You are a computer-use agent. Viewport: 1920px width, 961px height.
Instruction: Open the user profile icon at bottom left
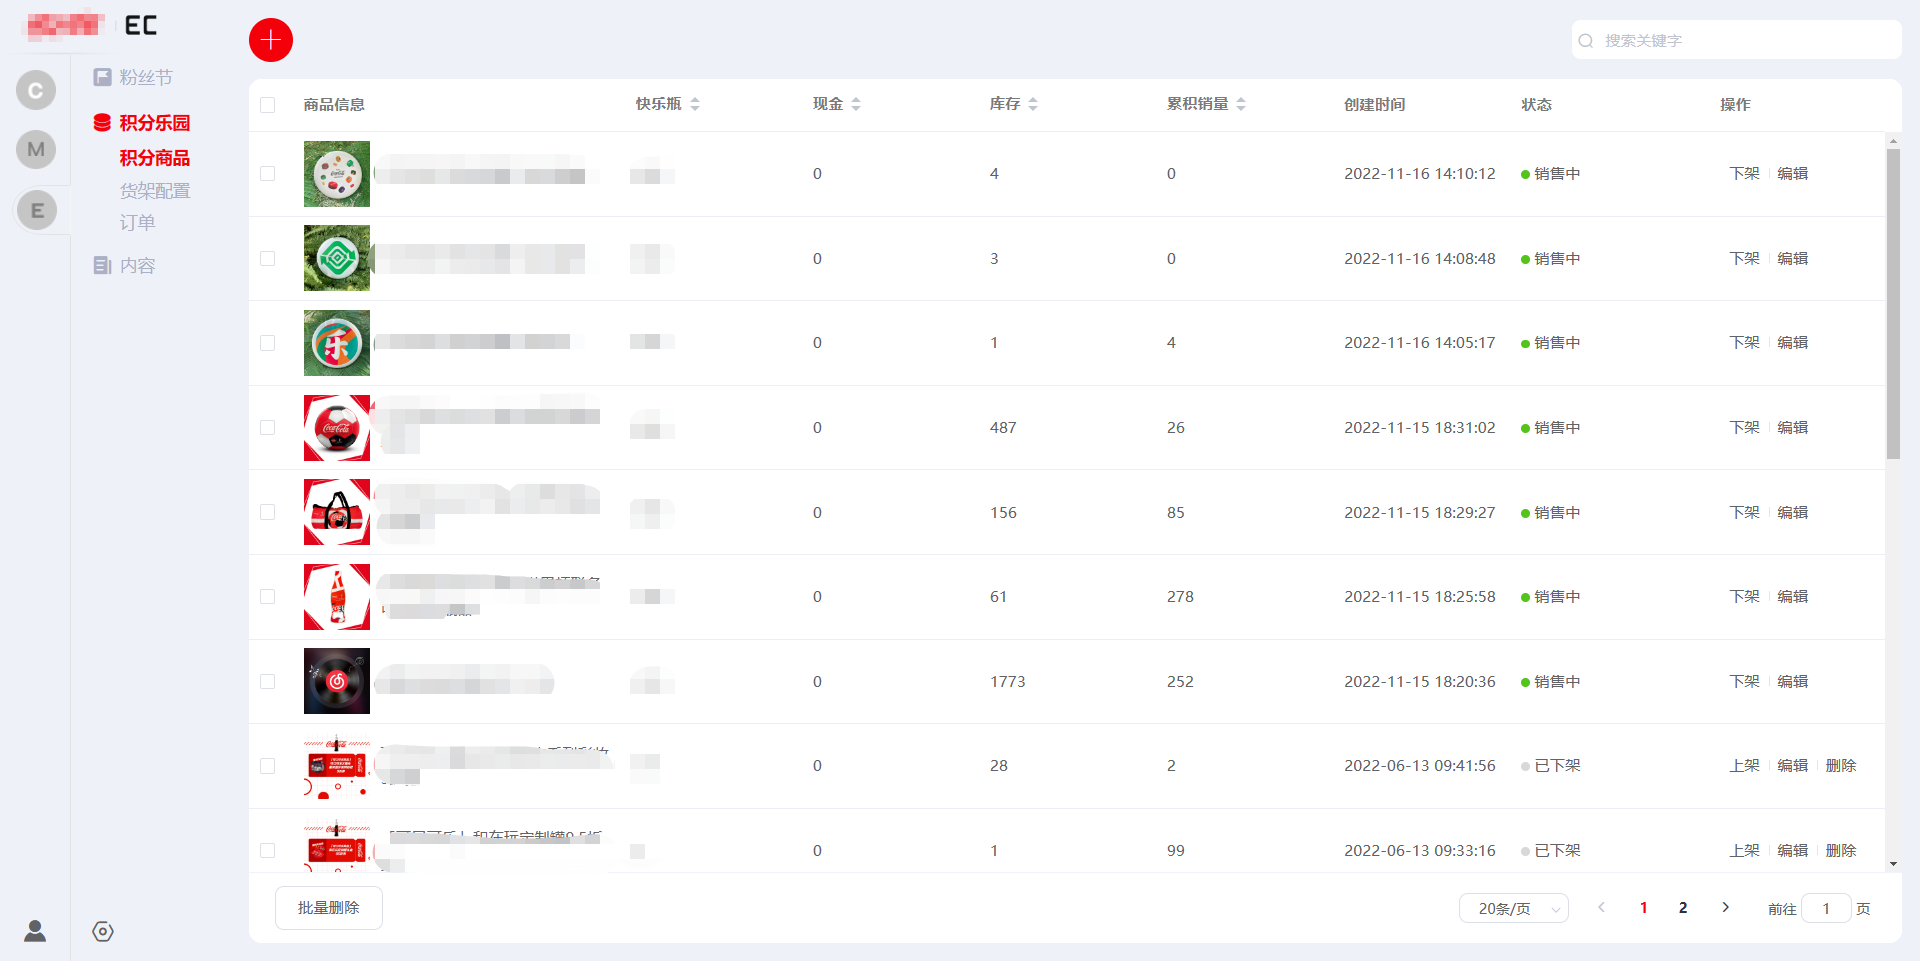(x=35, y=931)
